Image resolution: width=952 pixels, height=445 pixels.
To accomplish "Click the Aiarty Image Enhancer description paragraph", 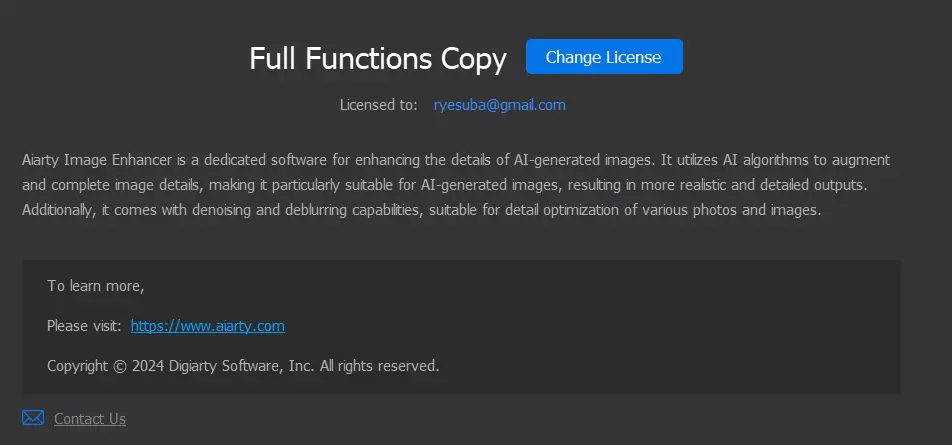I will (456, 185).
